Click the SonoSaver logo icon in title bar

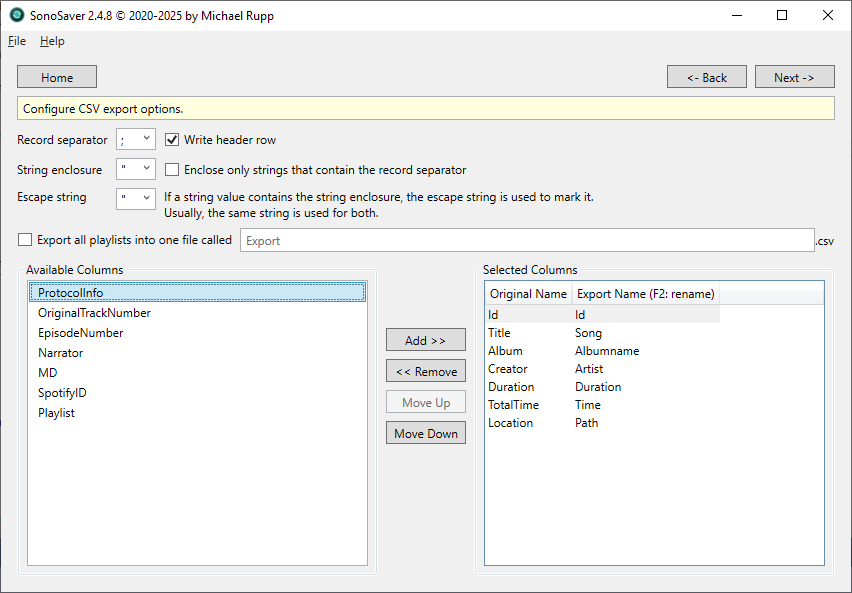pos(14,15)
